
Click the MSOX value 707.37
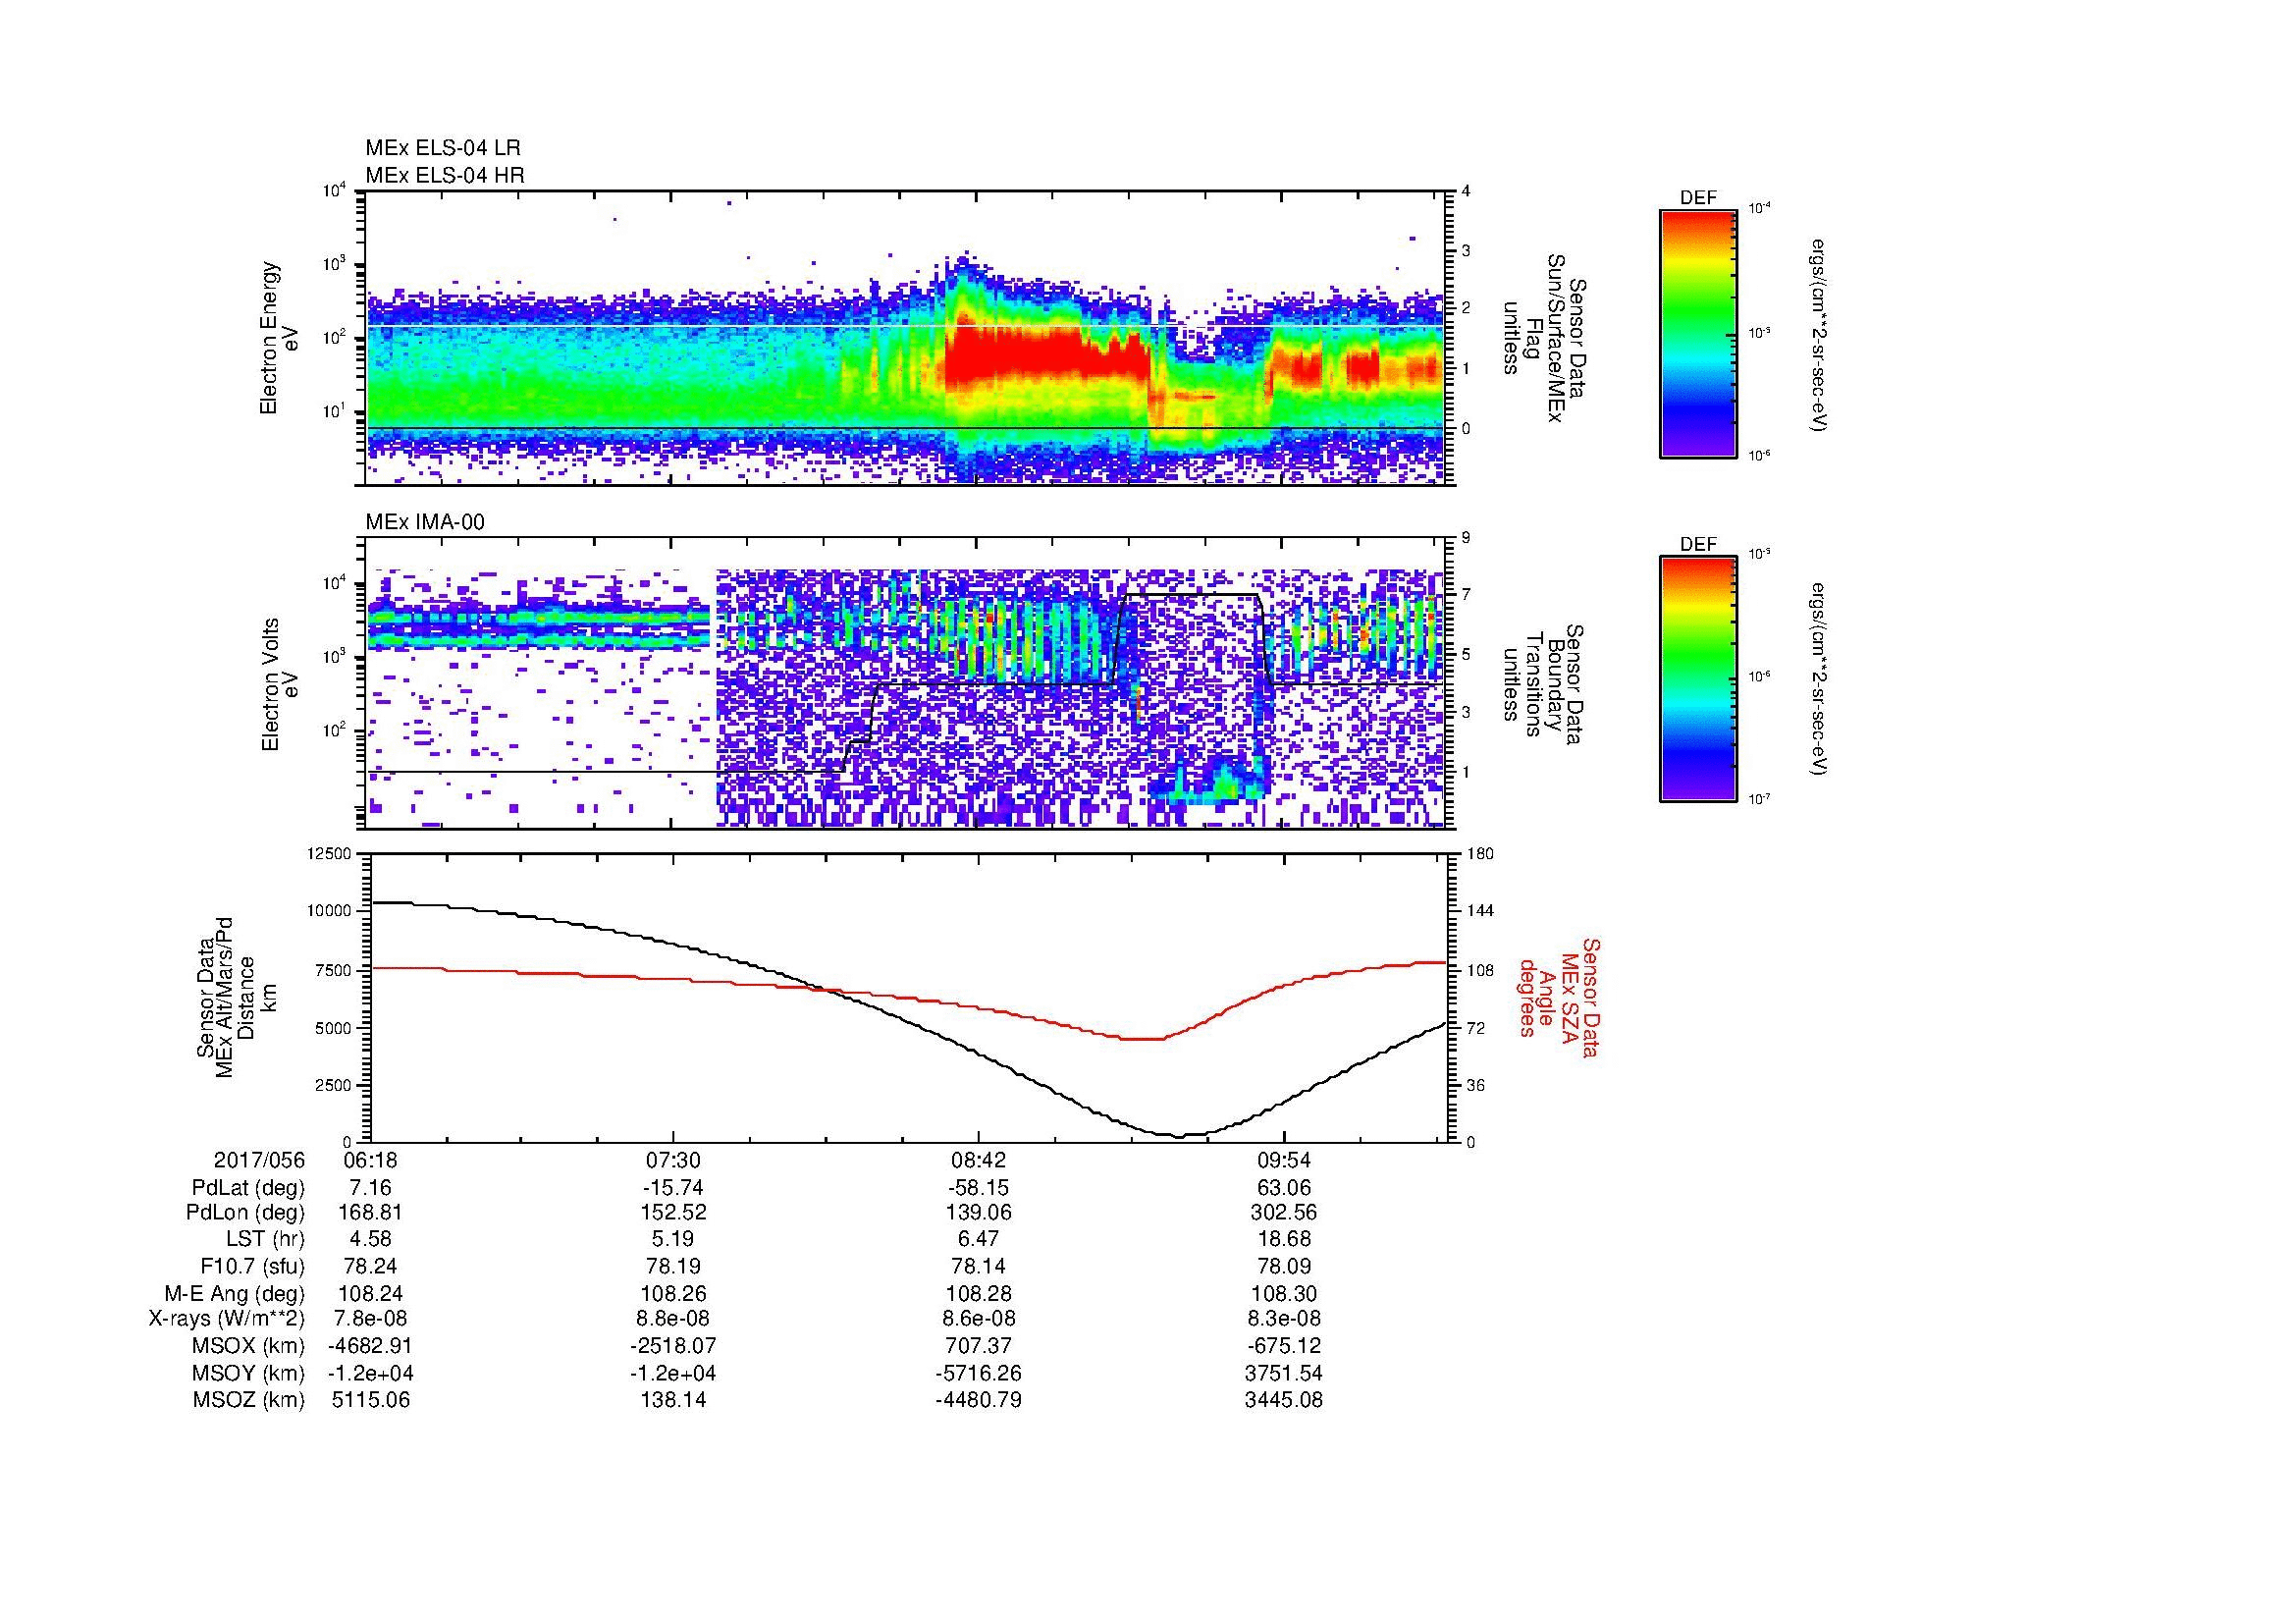(979, 1346)
